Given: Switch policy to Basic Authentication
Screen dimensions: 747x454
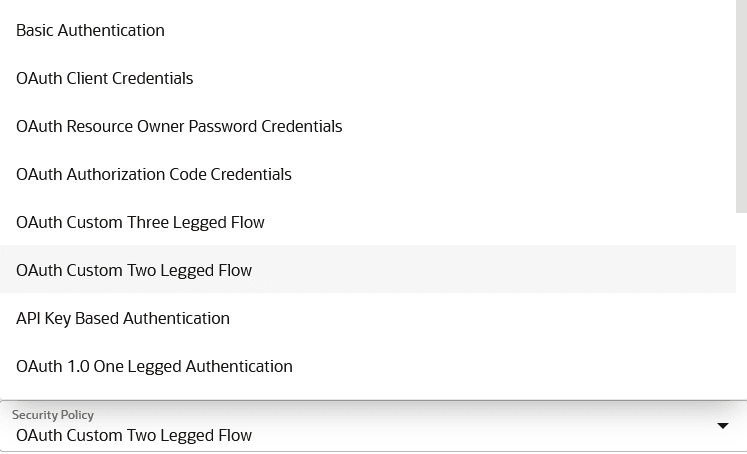Looking at the screenshot, I should (368, 30).
